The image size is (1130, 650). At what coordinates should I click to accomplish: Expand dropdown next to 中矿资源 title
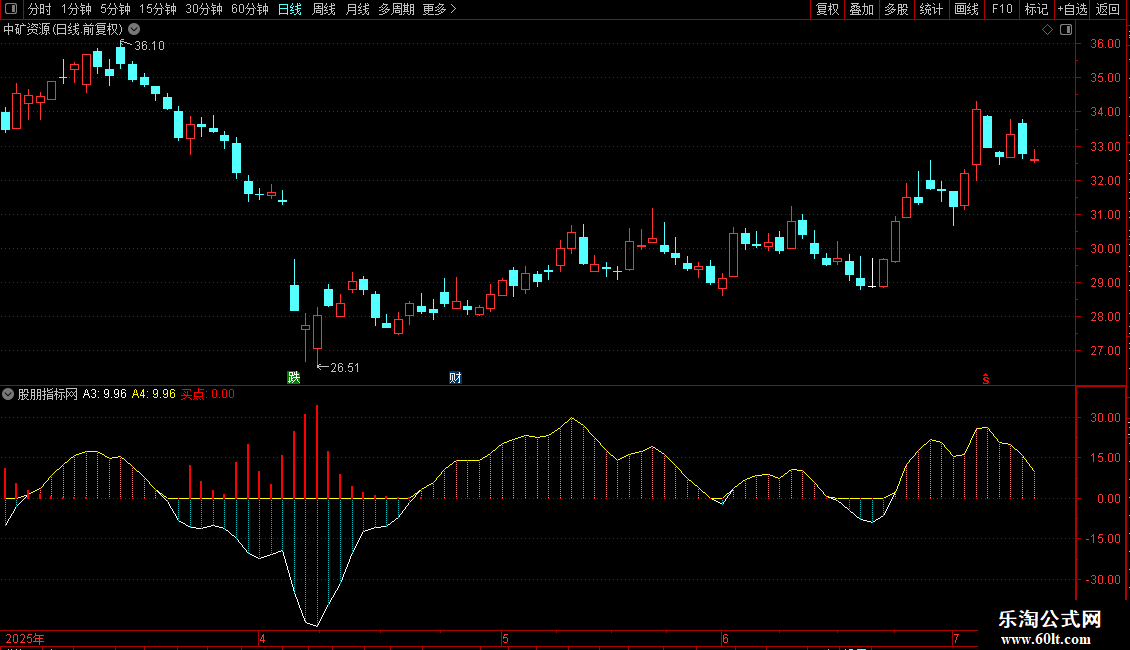(134, 29)
